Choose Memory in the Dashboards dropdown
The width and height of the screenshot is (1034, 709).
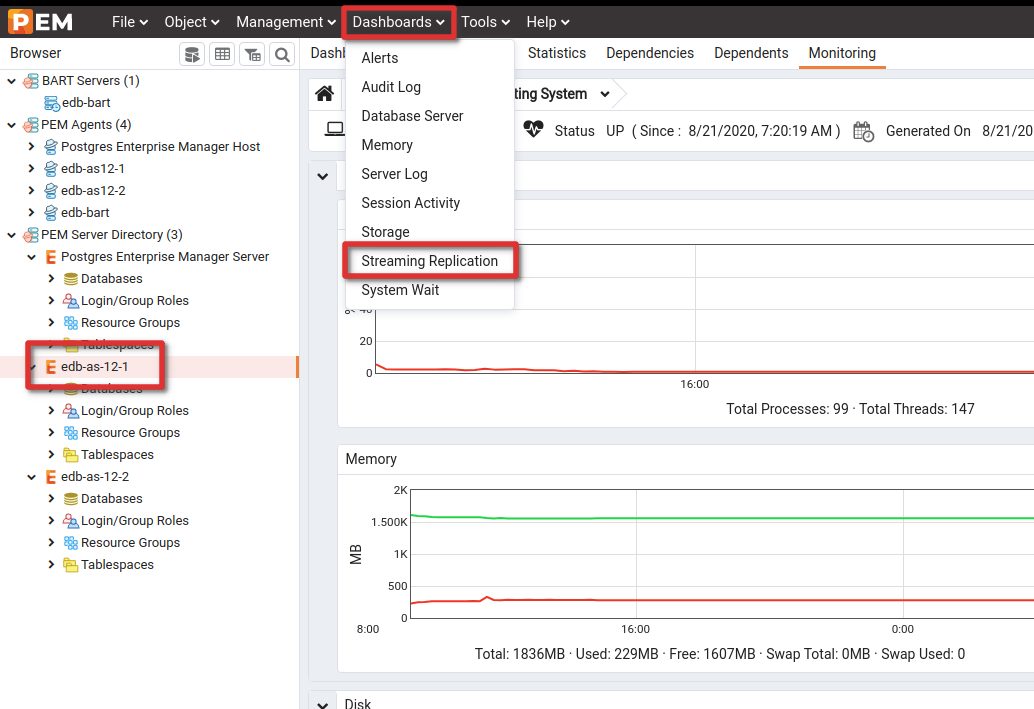pyautogui.click(x=387, y=145)
